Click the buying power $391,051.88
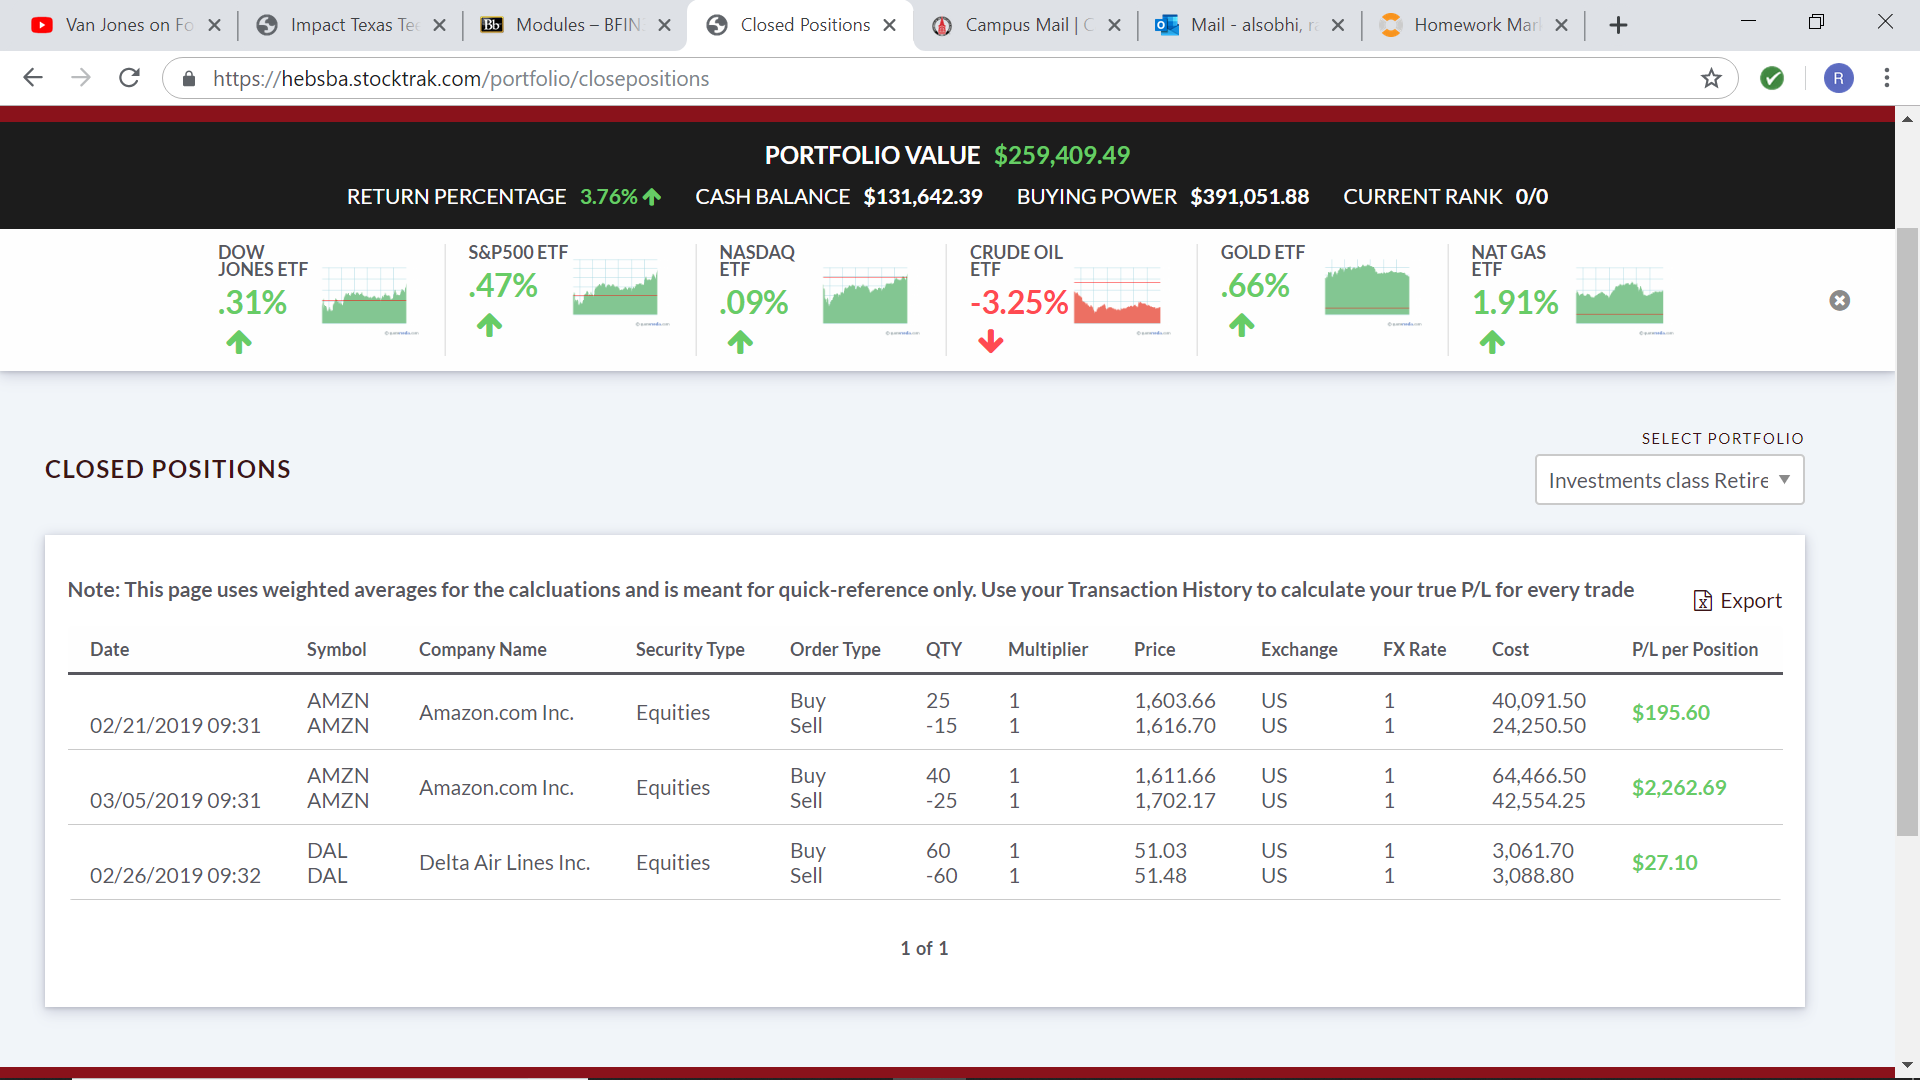This screenshot has height=1080, width=1920. pos(1250,196)
